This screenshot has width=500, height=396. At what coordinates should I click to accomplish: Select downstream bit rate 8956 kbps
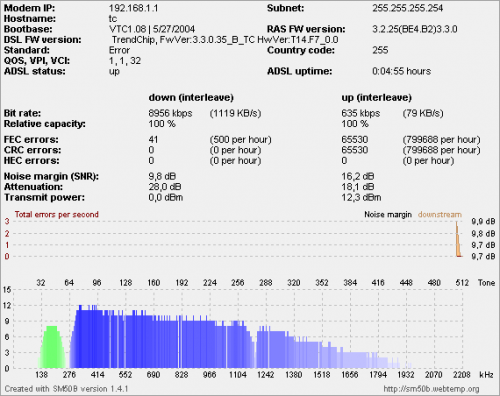pyautogui.click(x=170, y=113)
